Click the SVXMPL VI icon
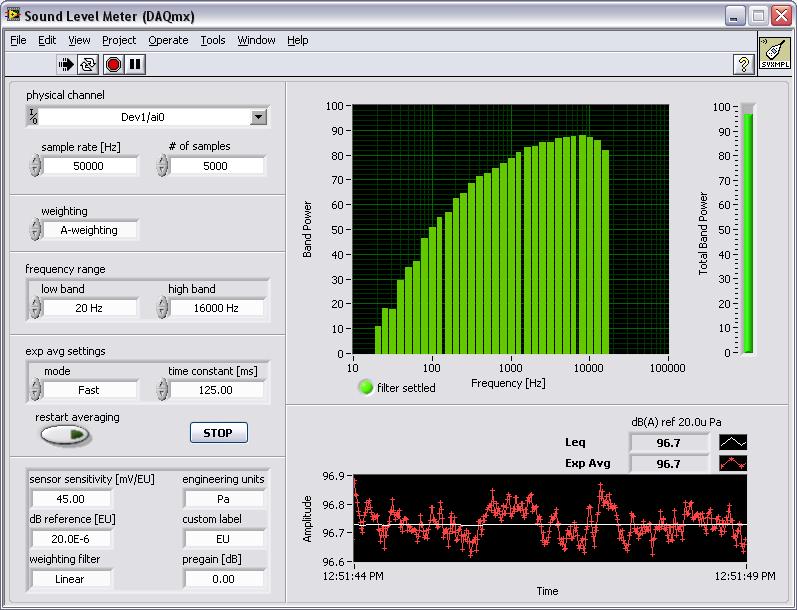Image resolution: width=797 pixels, height=610 pixels. [774, 53]
